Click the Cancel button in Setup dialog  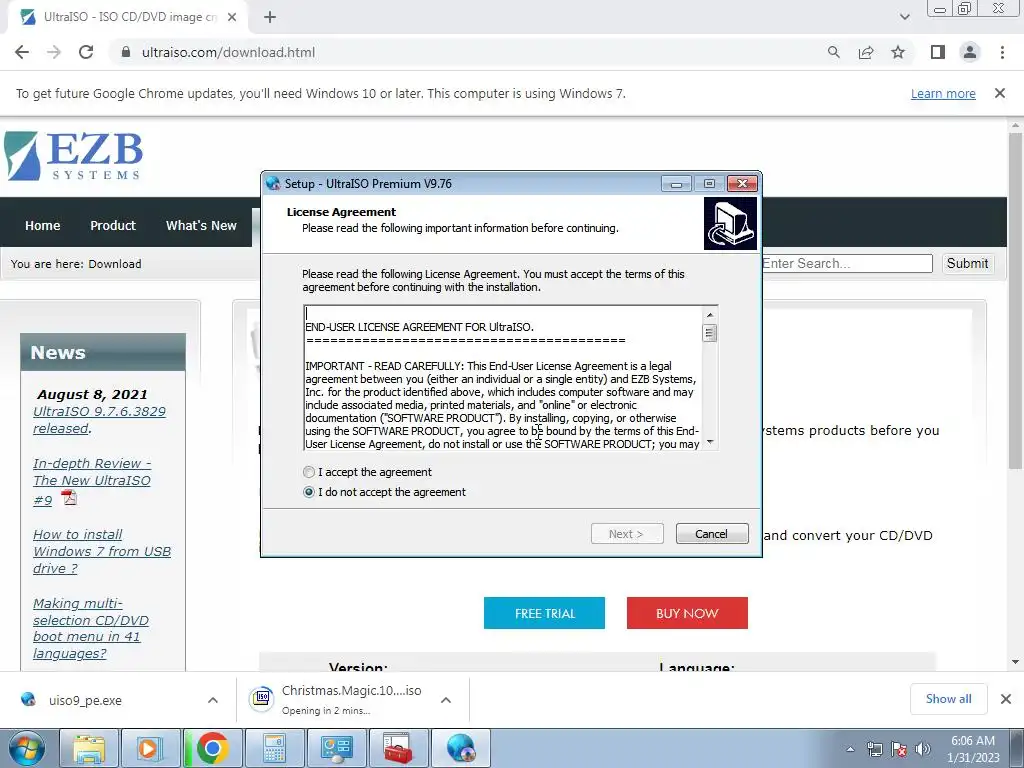712,534
